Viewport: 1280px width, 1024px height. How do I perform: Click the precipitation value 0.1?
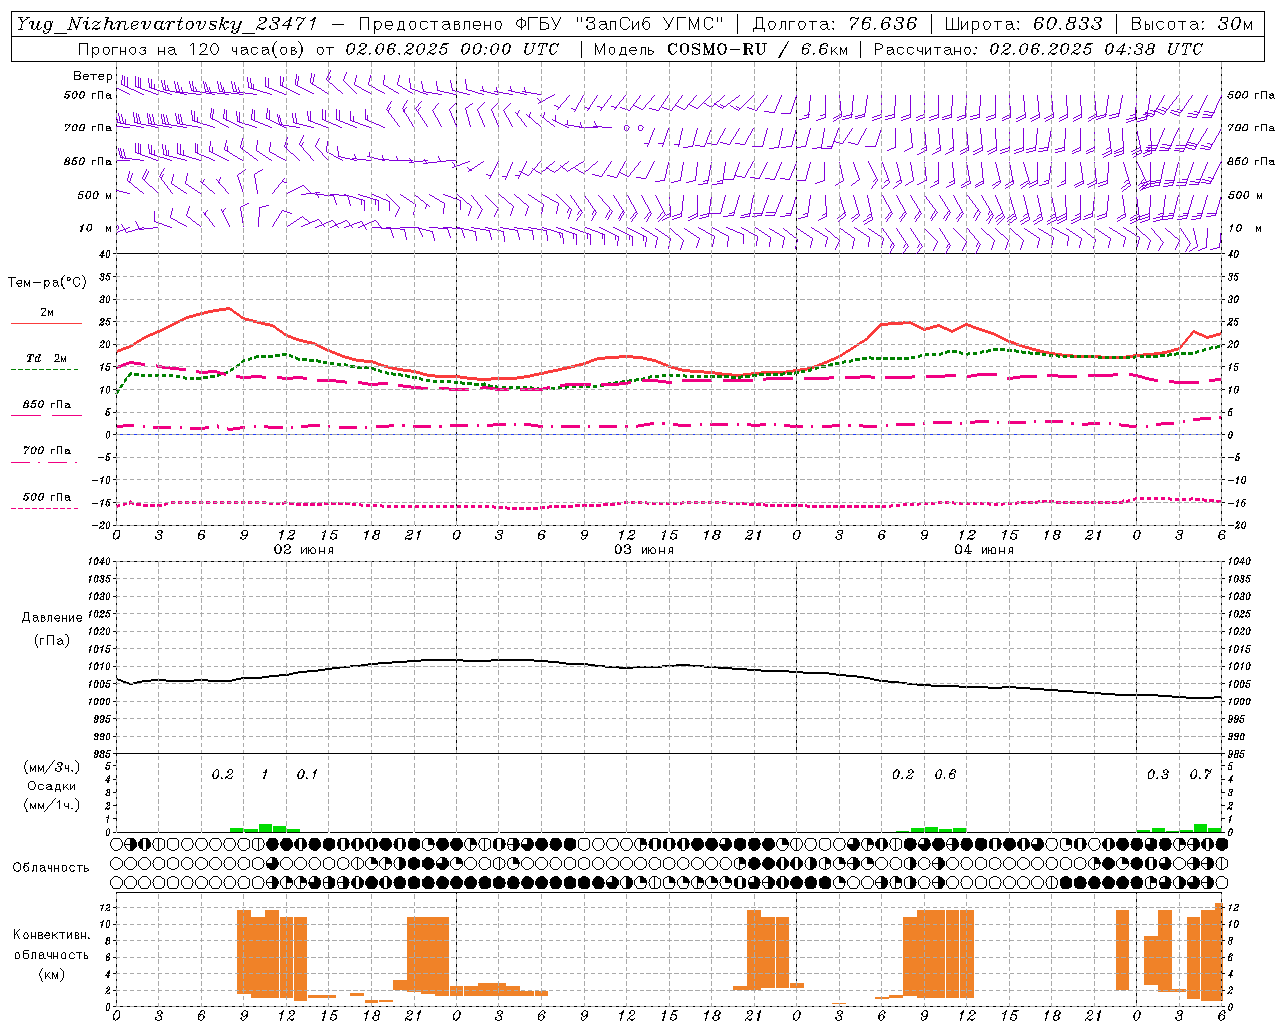coord(307,774)
